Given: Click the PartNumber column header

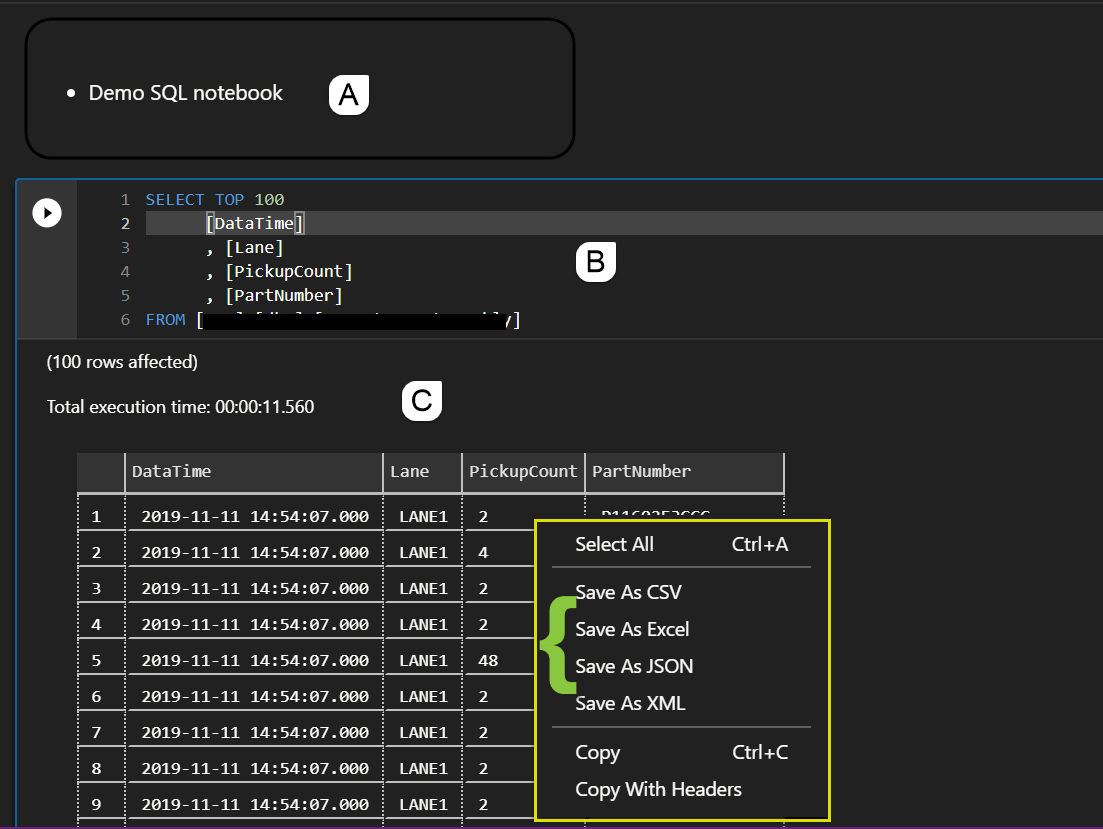Looking at the screenshot, I should point(641,471).
